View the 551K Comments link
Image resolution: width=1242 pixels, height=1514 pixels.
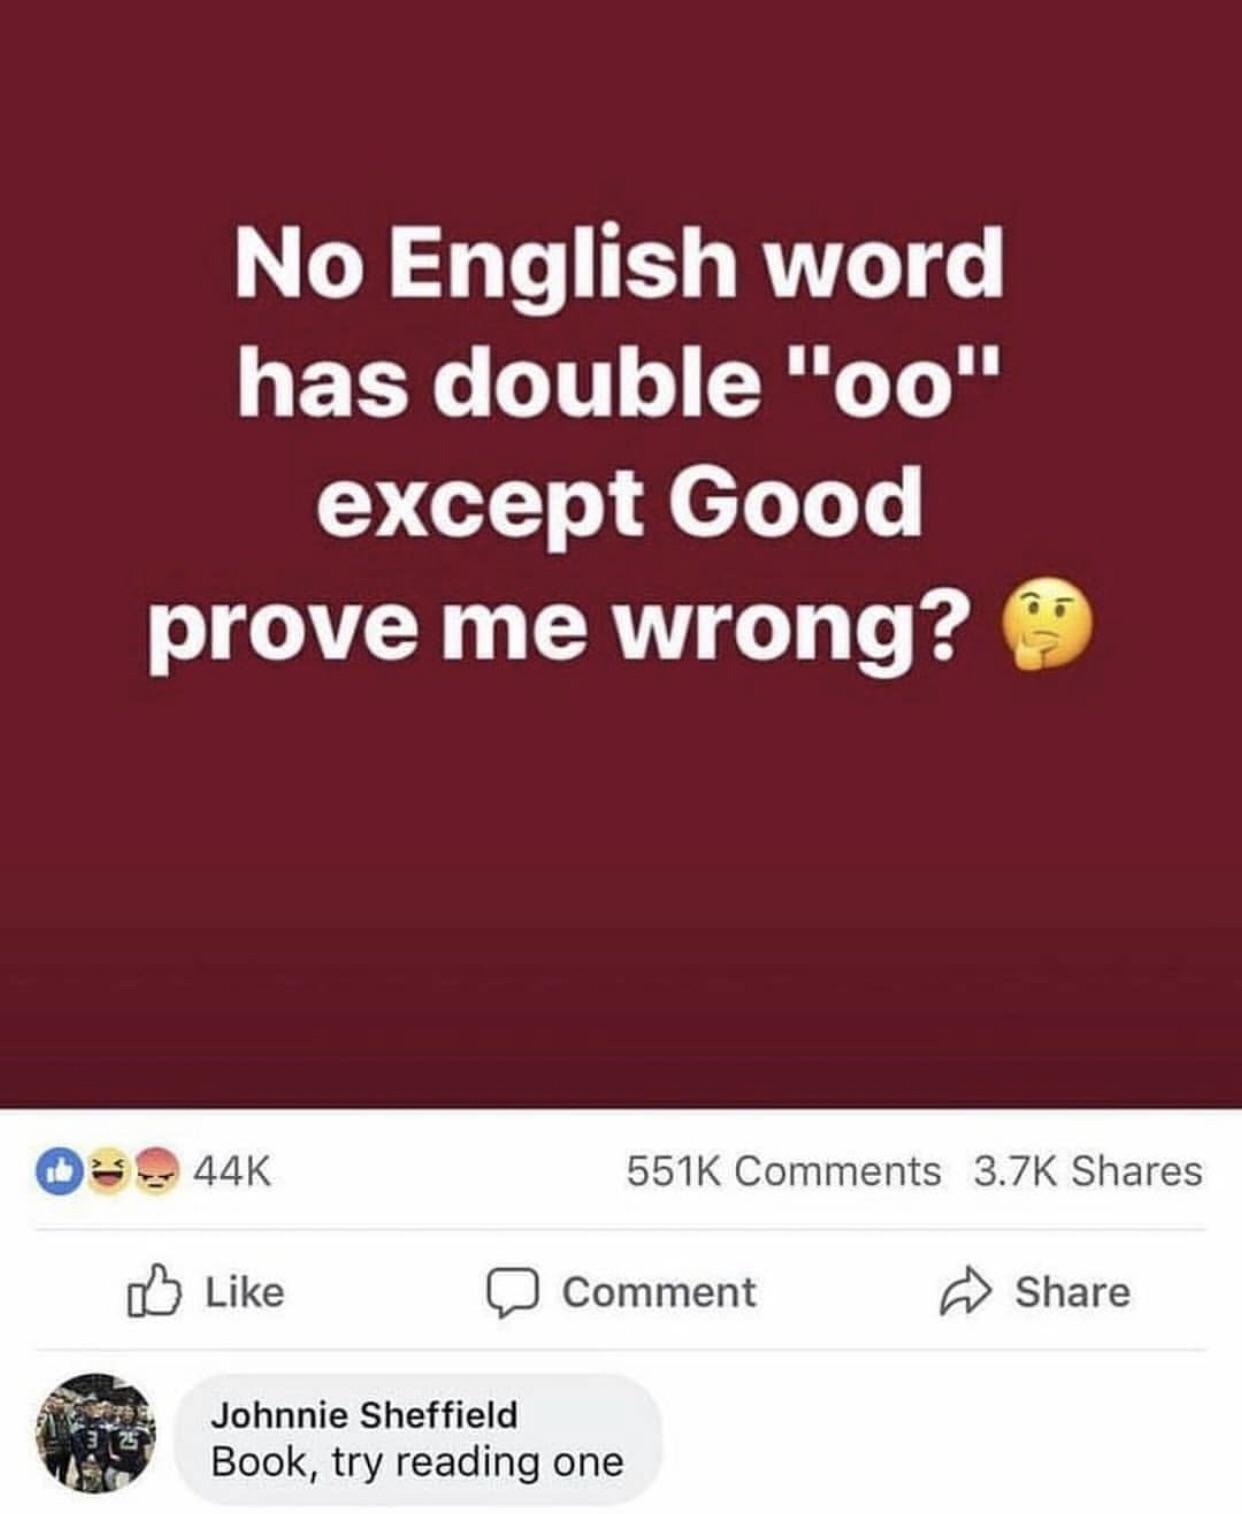[x=784, y=1171]
